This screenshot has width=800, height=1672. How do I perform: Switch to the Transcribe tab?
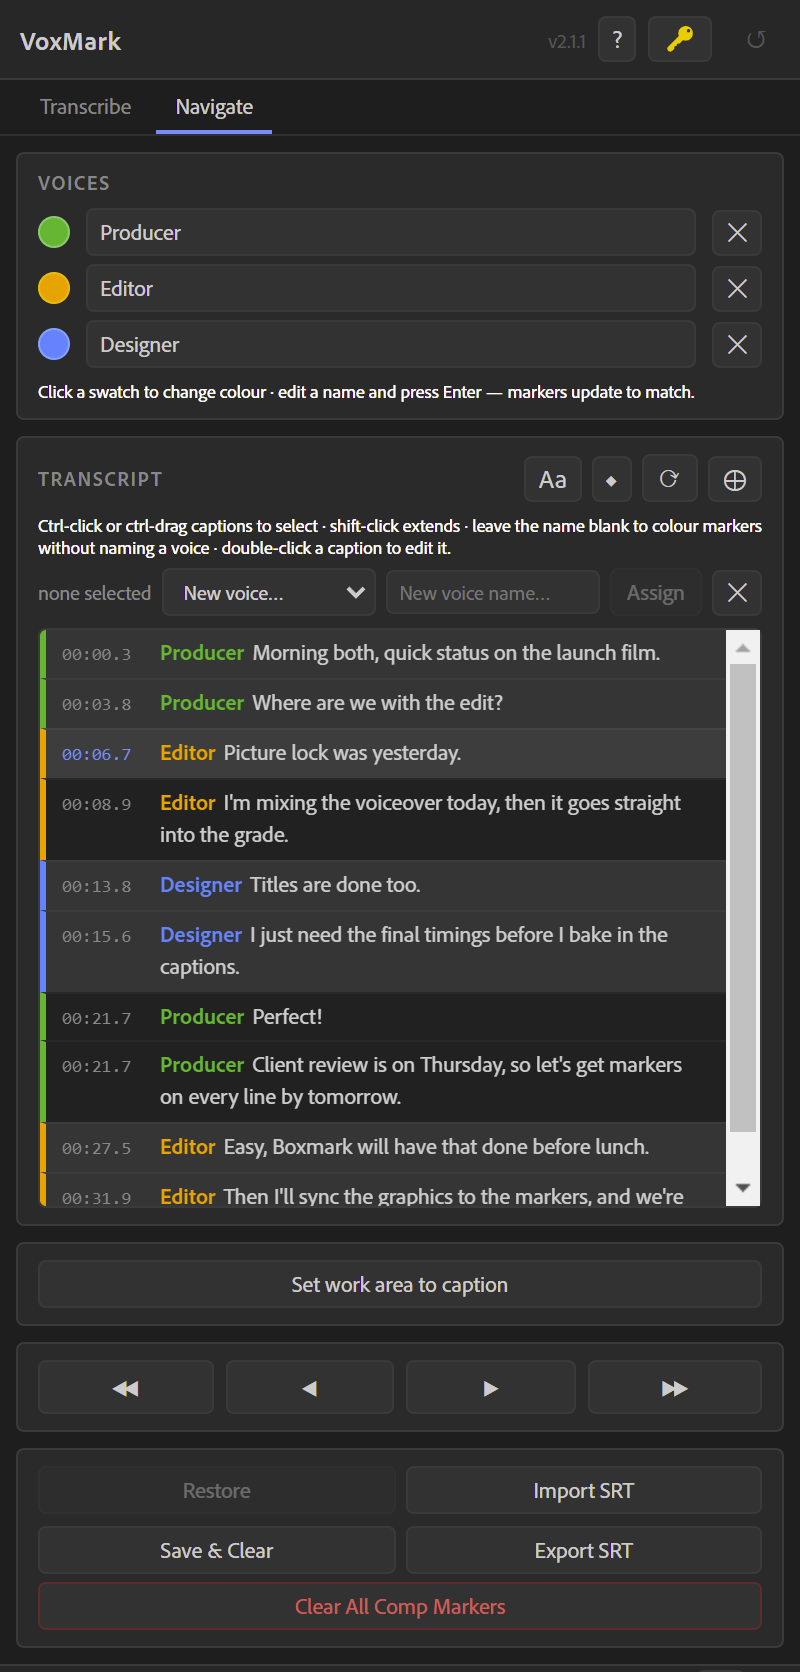[x=85, y=107]
